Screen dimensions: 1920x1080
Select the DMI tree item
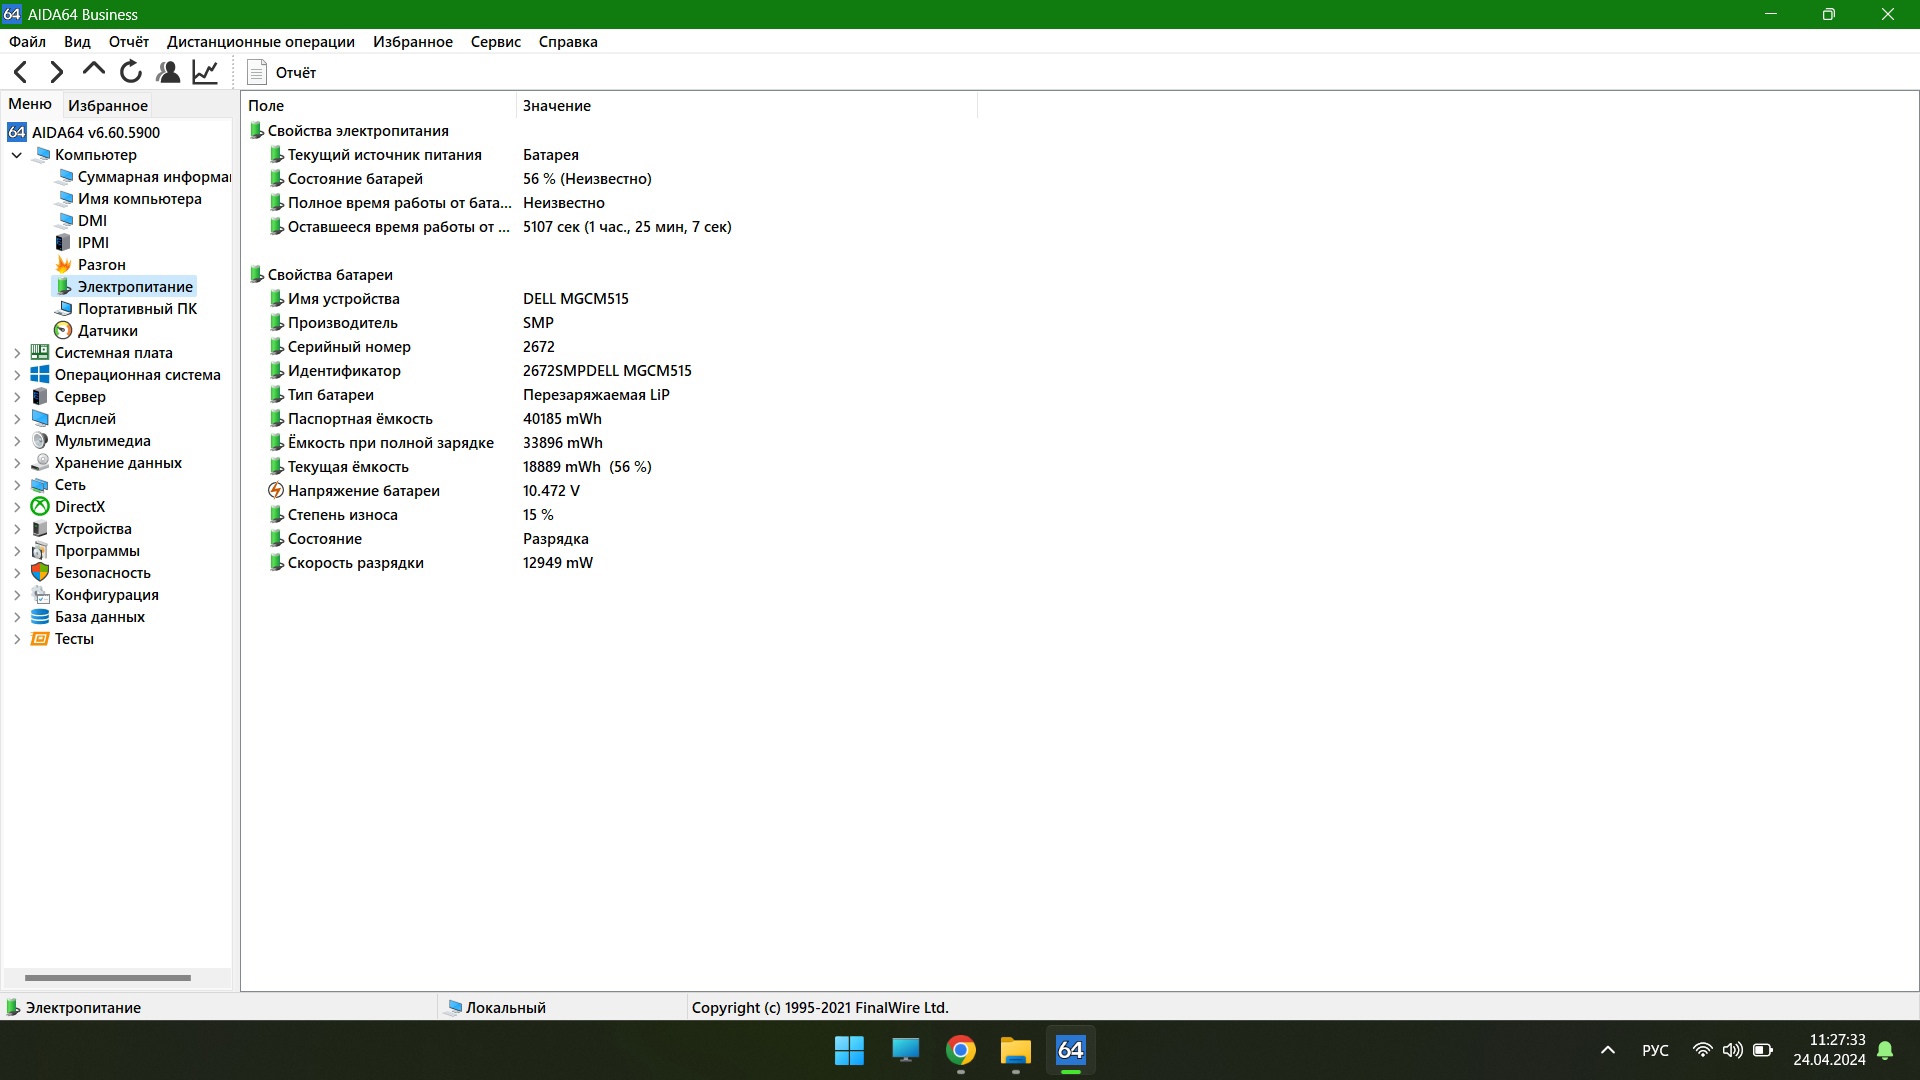(81, 221)
